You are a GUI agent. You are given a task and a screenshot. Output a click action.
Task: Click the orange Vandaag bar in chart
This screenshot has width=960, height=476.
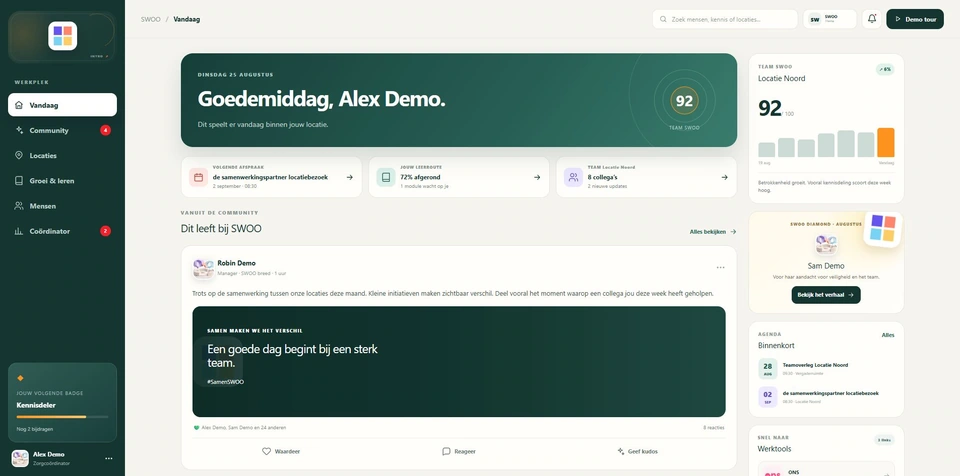885,142
